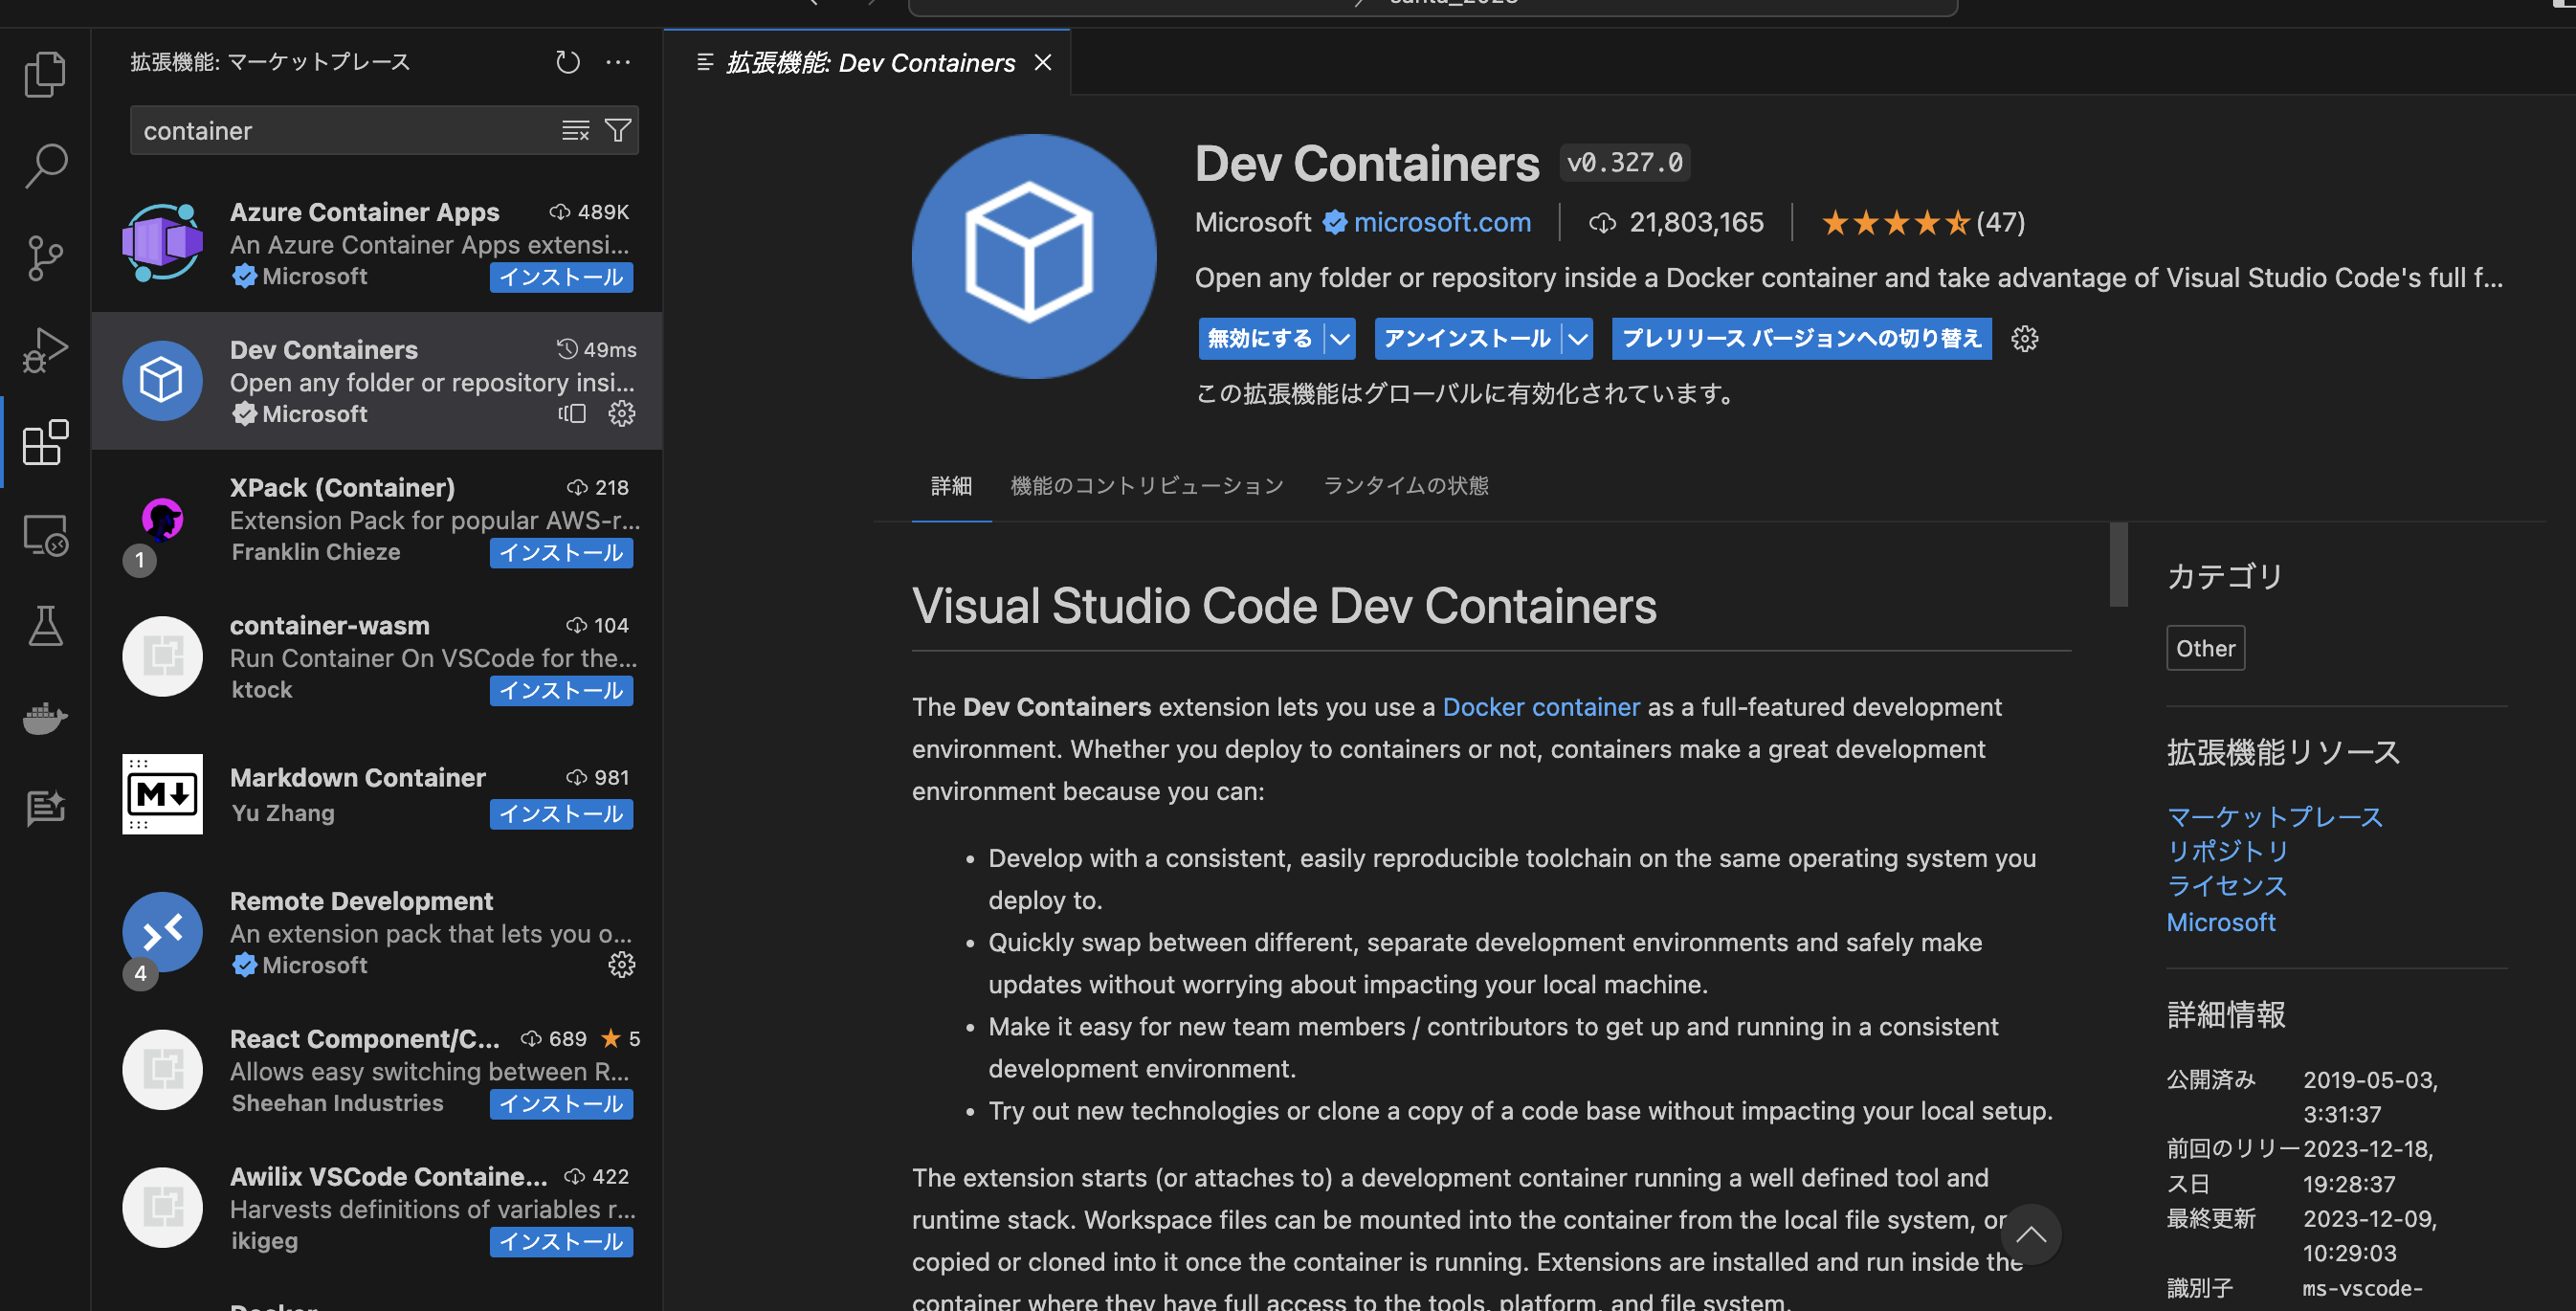Open the Docker container hyperlink
Screen dimensions: 2576x1311
pos(1540,707)
